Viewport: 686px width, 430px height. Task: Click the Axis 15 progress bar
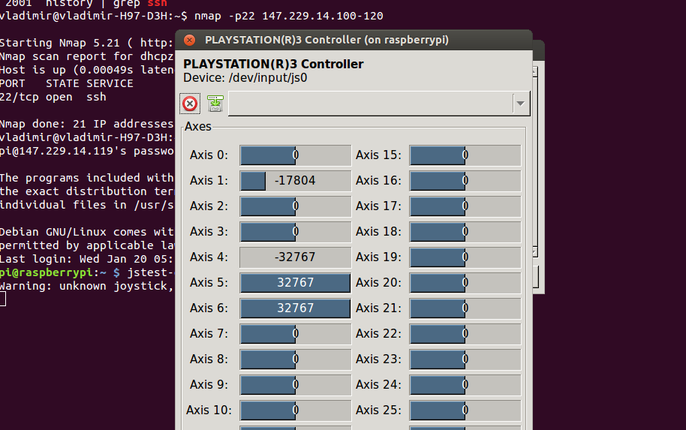[465, 155]
